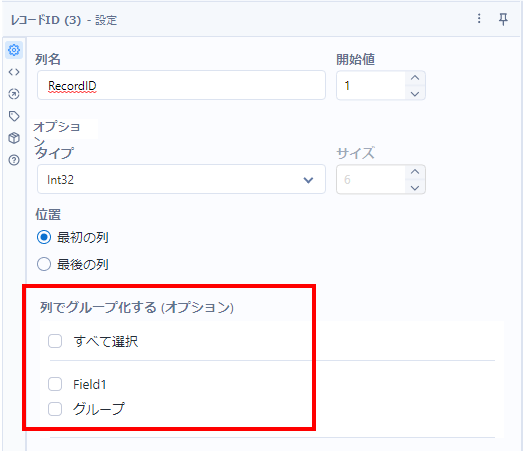Decrease the 開始値 start value
The height and width of the screenshot is (451, 523).
point(415,94)
